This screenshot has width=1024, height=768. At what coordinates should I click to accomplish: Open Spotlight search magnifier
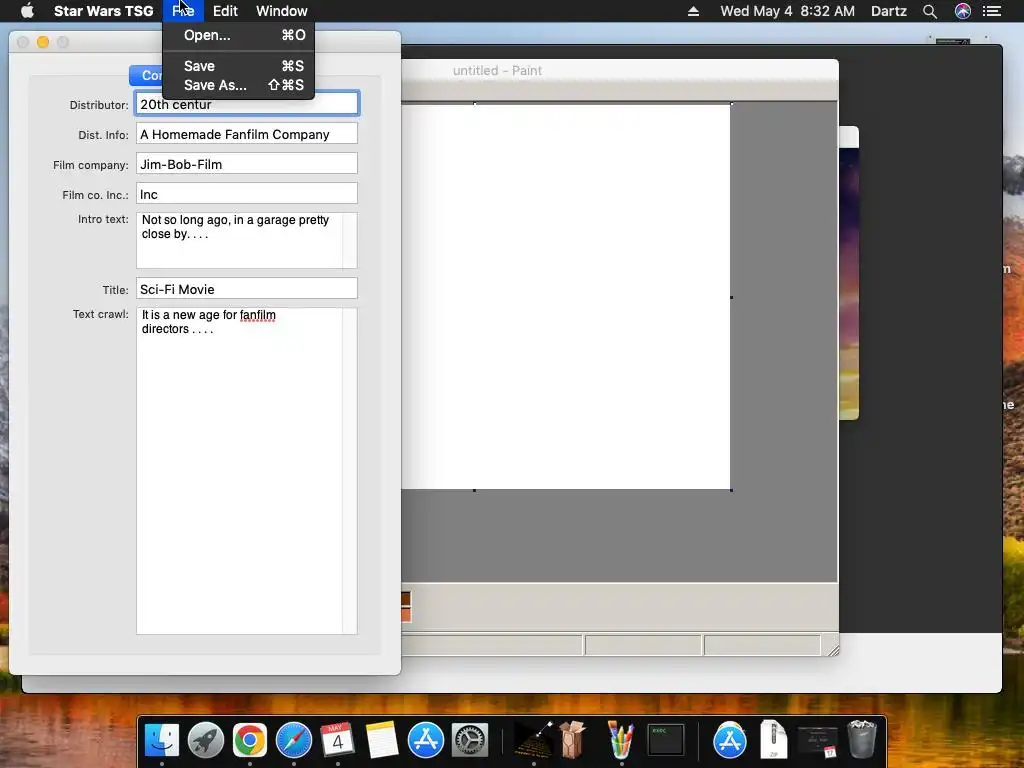click(930, 11)
